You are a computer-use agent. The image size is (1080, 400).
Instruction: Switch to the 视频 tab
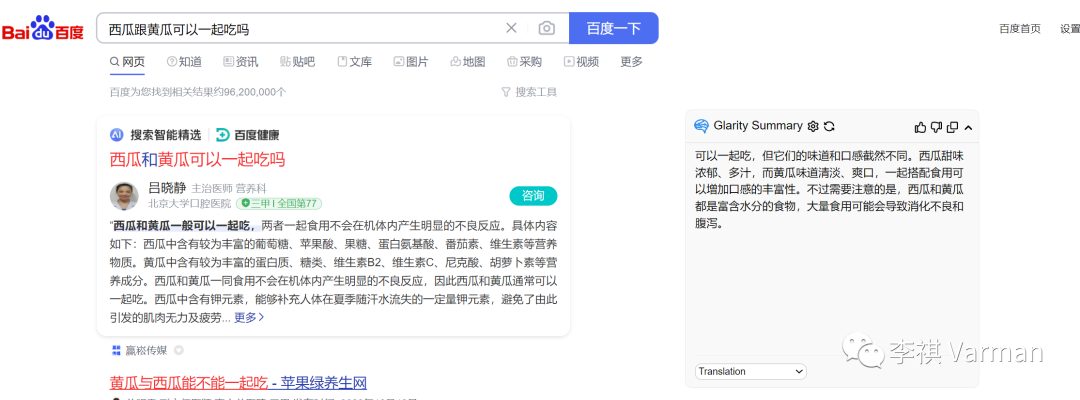click(581, 62)
